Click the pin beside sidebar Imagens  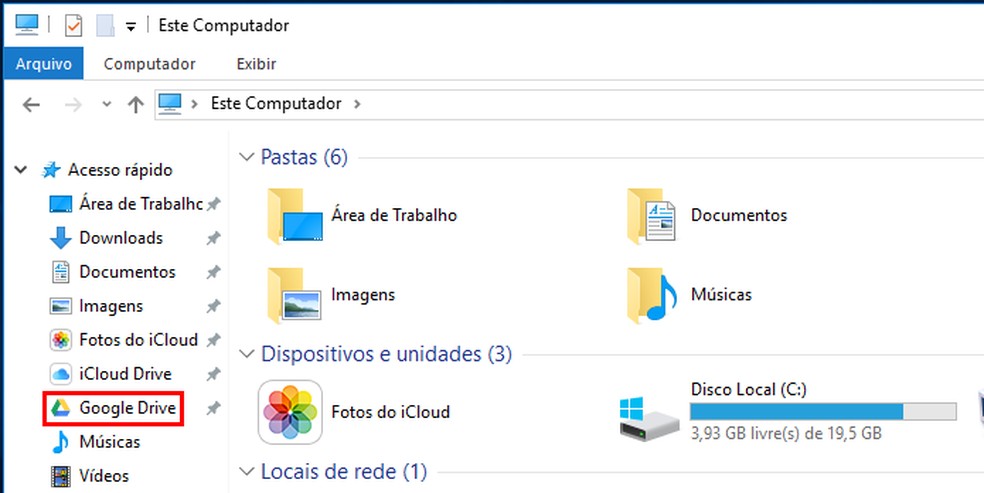(213, 306)
